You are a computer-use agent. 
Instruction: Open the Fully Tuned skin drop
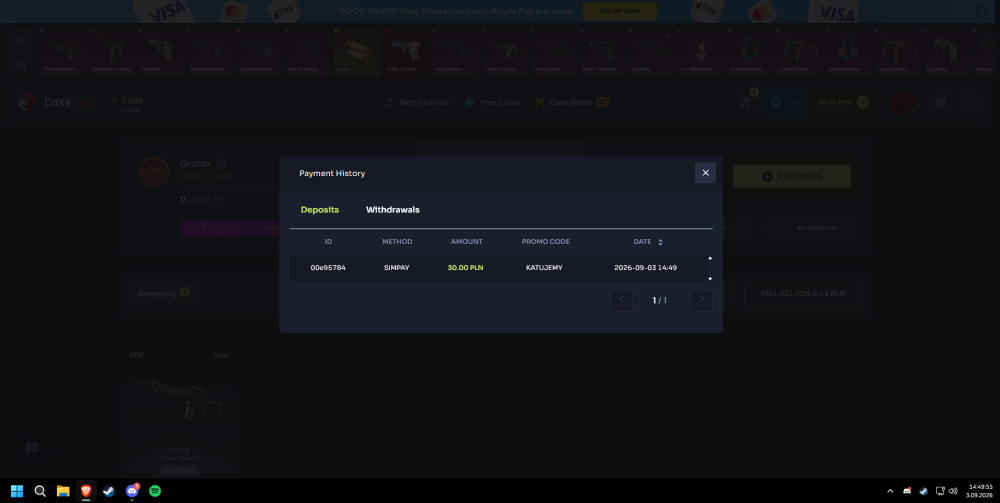point(406,52)
